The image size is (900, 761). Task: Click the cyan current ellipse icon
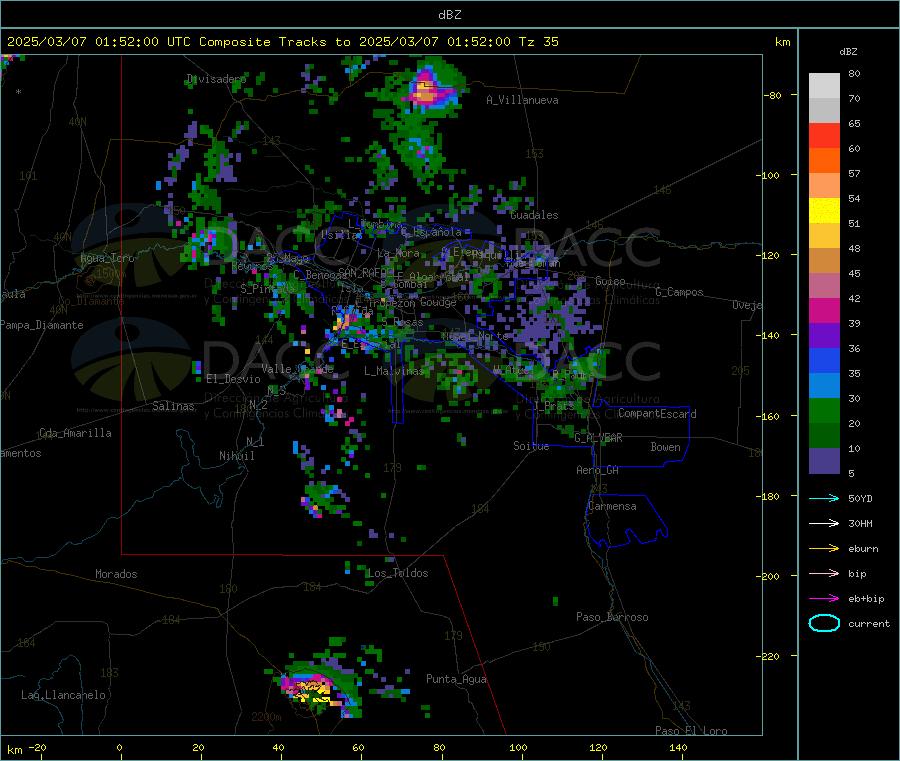tap(824, 623)
